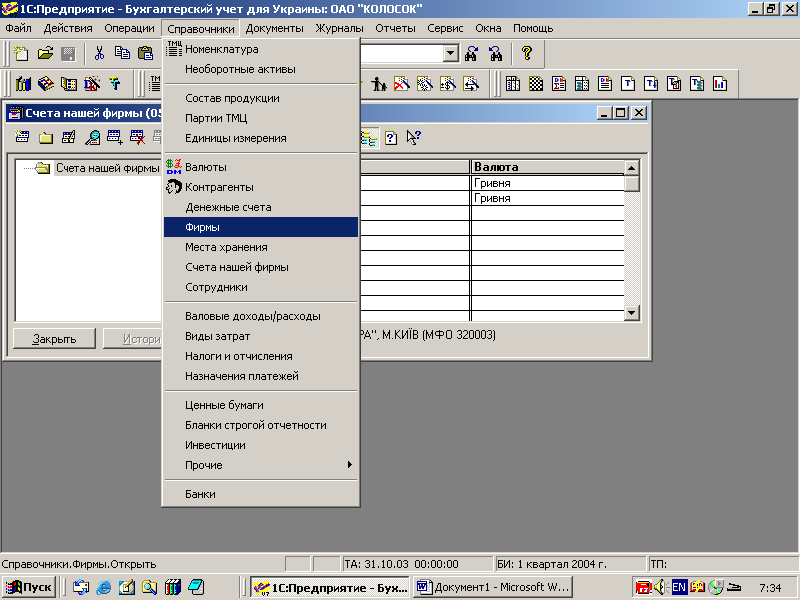The image size is (800, 600).
Task: Open Необоротные активы from menu
Action: tap(261, 69)
